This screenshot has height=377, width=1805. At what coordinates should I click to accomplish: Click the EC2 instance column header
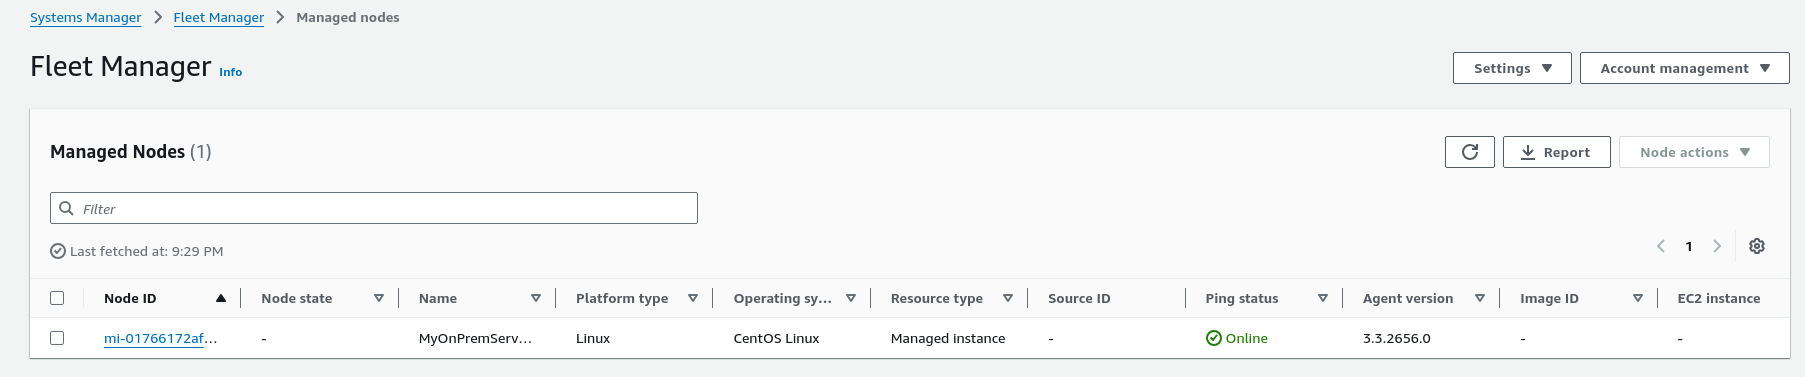(1718, 298)
